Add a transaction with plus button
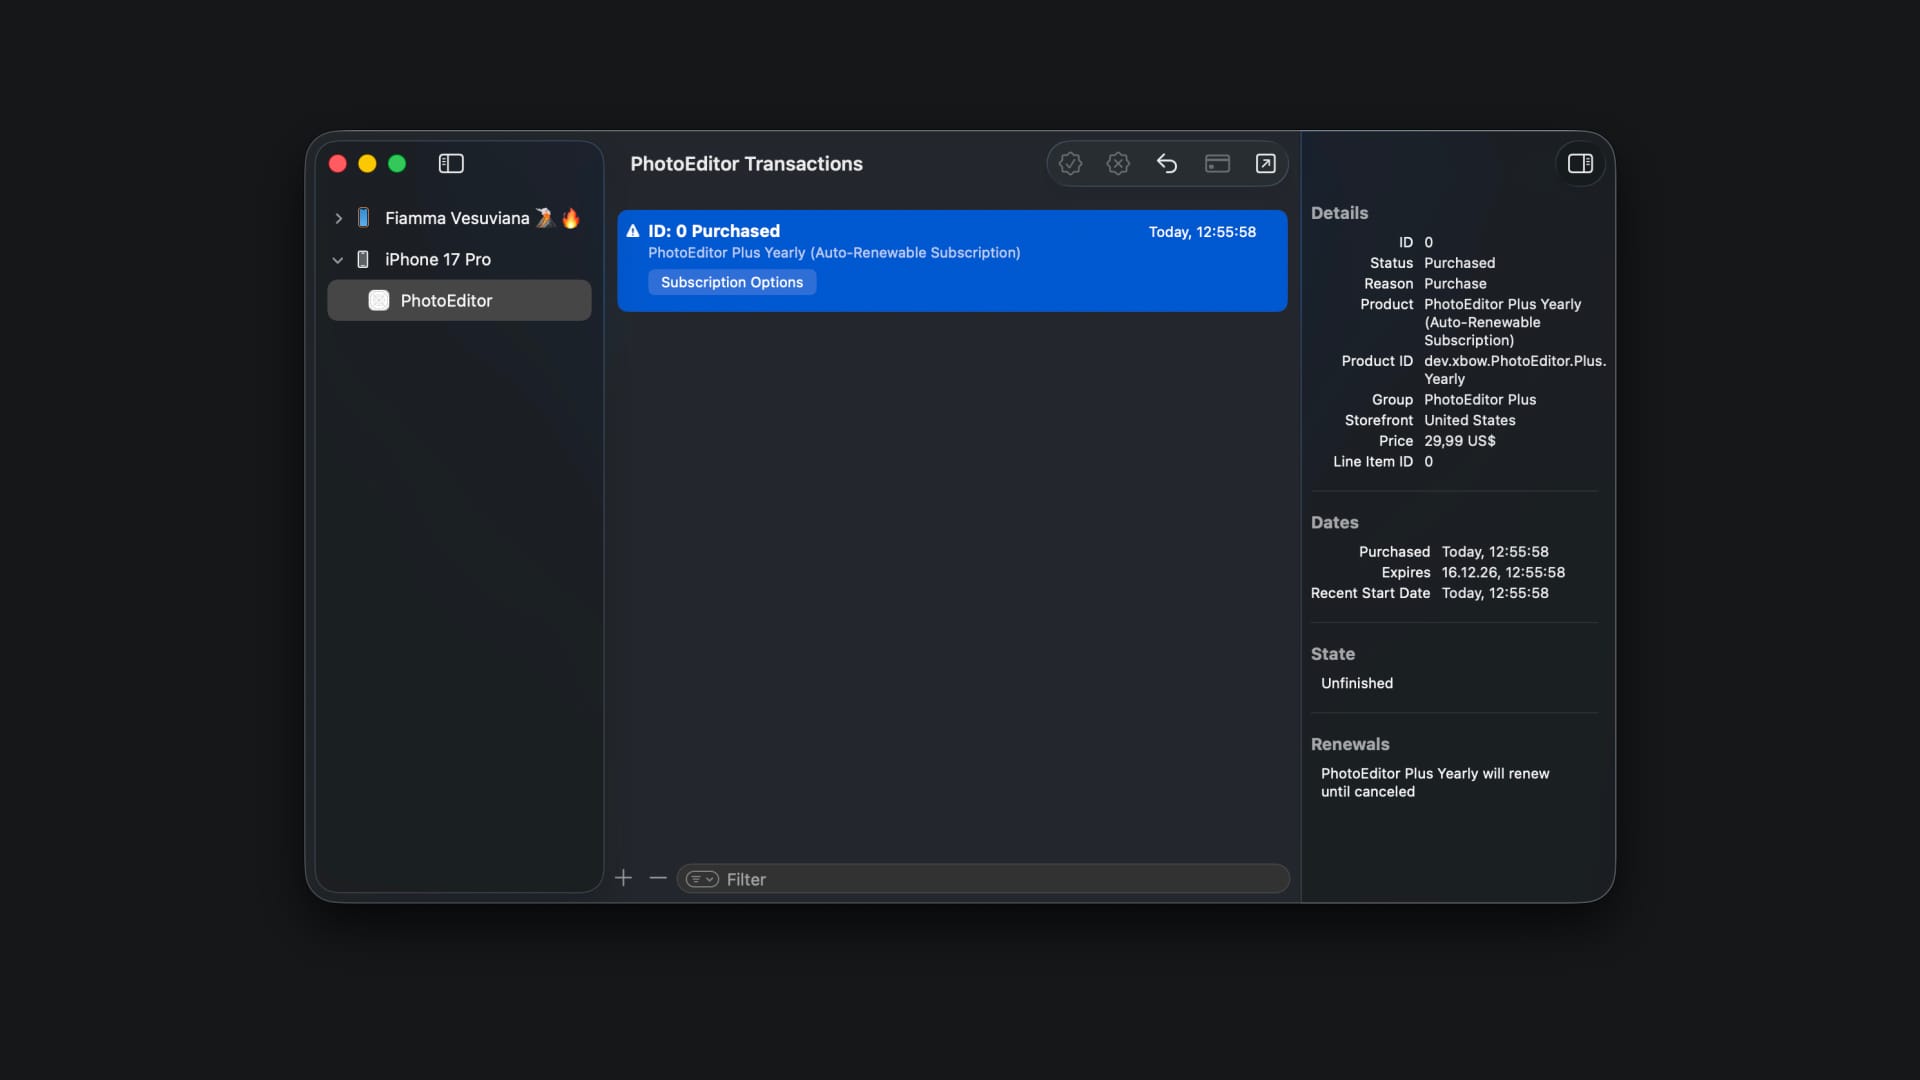The width and height of the screenshot is (1920, 1080). (624, 878)
